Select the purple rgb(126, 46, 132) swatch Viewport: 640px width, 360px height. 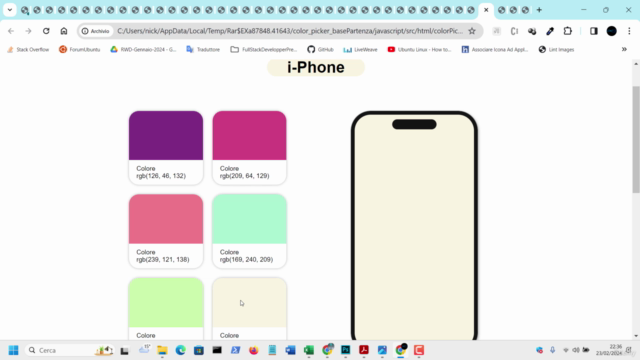pos(166,136)
